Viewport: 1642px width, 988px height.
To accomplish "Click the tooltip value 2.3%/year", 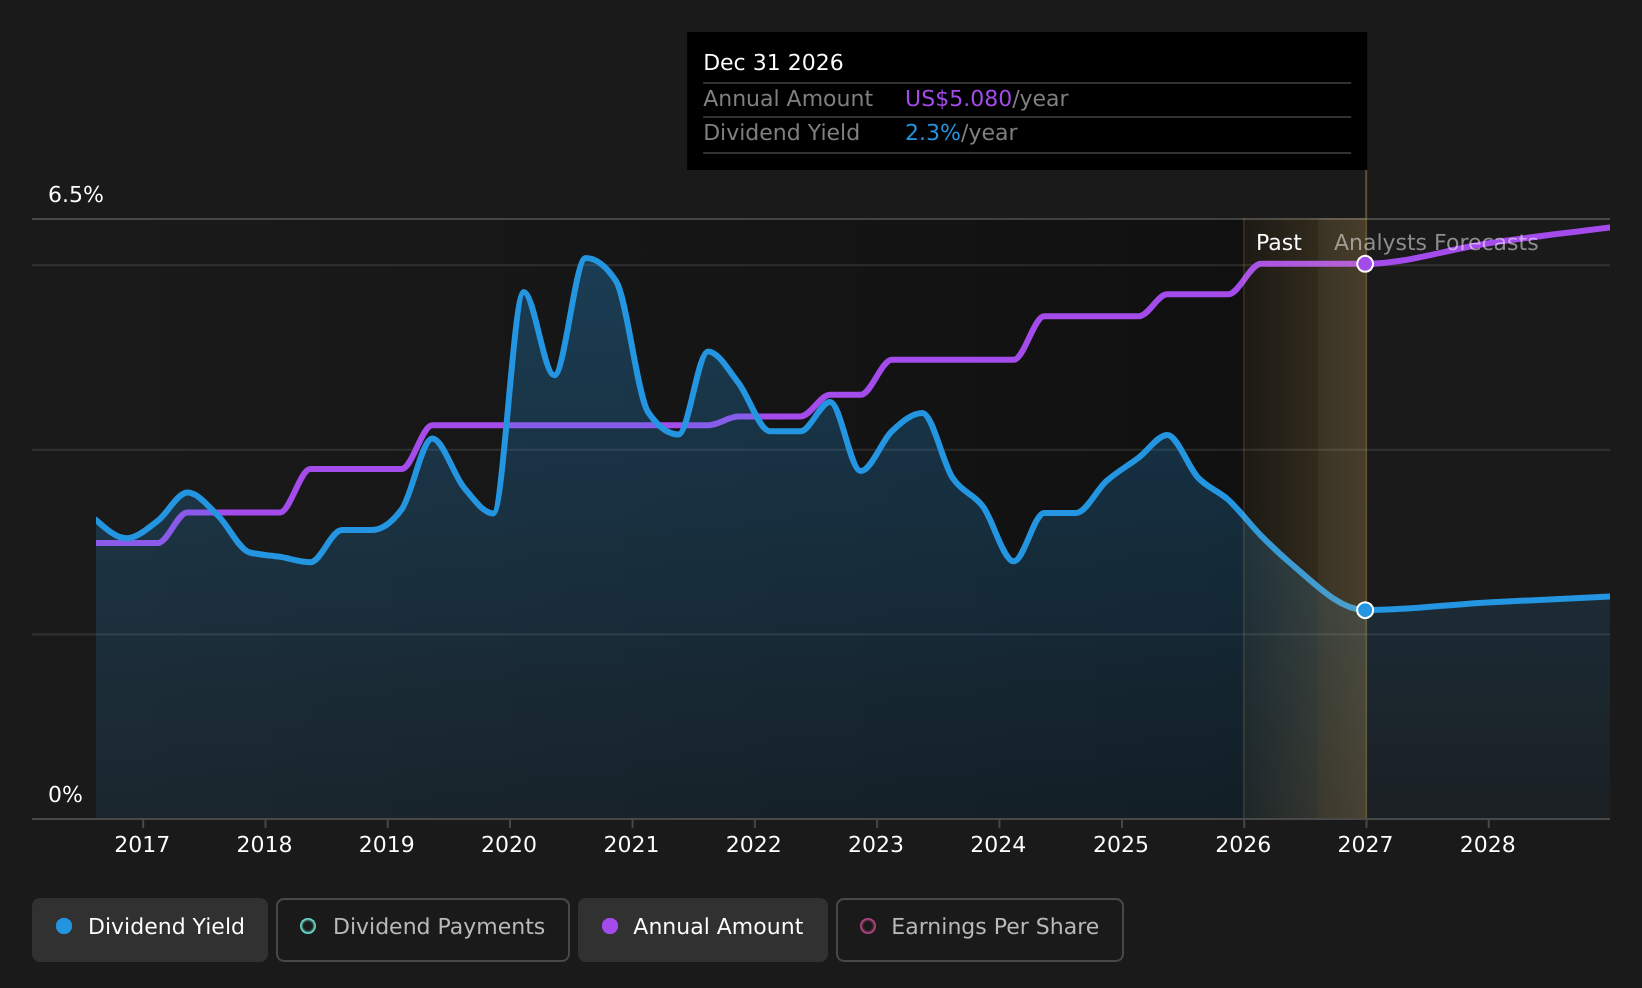I will click(x=961, y=133).
